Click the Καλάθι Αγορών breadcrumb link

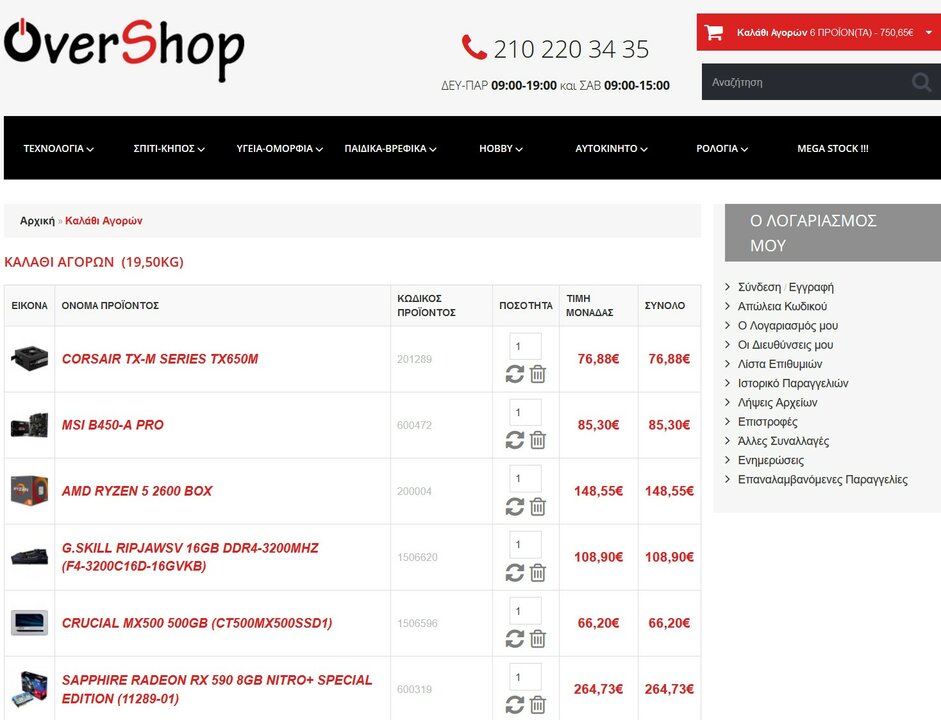click(104, 221)
